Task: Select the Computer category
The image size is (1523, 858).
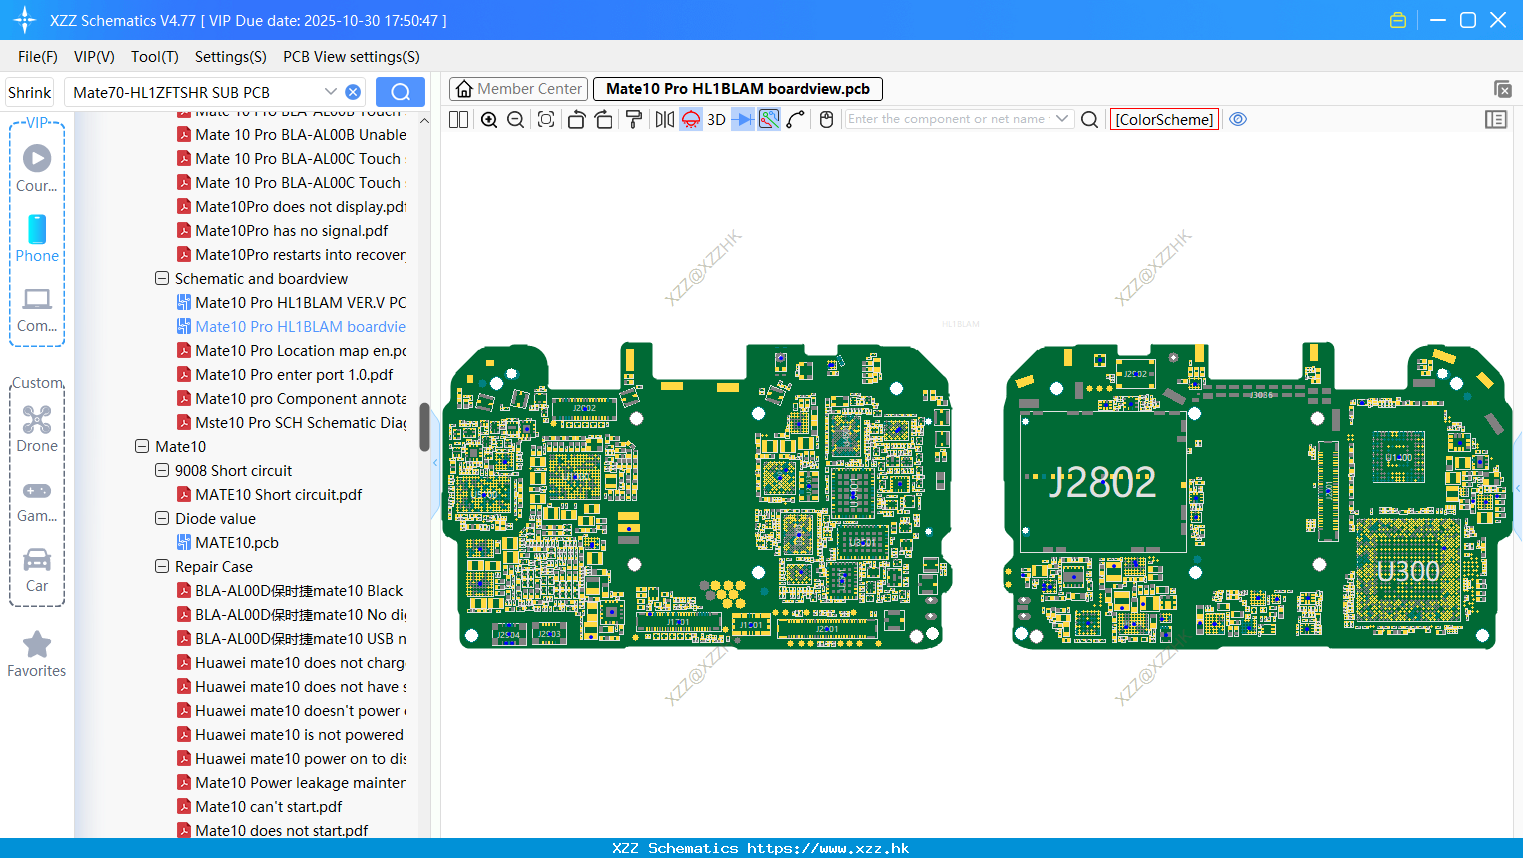Action: click(37, 309)
